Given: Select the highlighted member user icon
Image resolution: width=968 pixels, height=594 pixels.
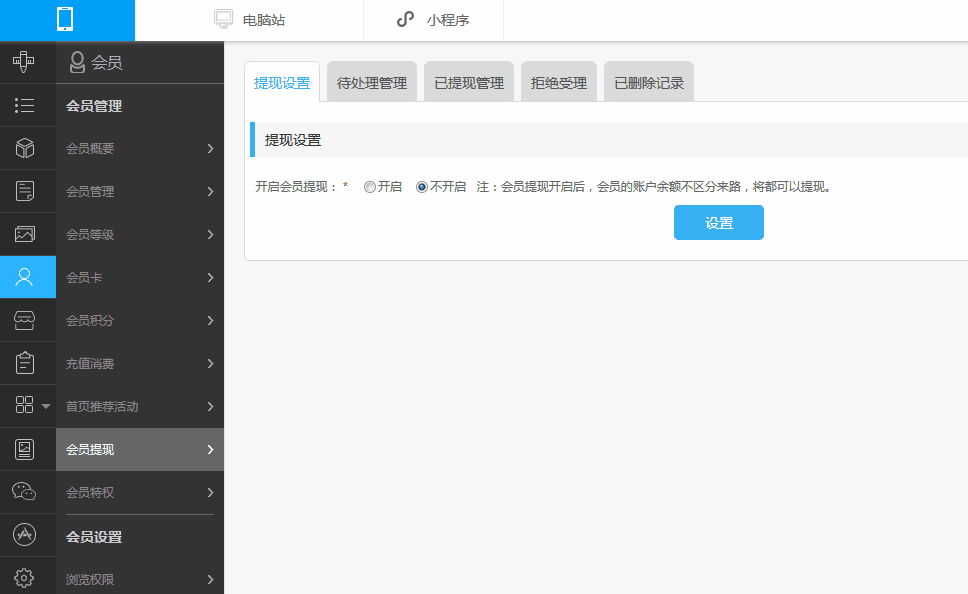Looking at the screenshot, I should coord(25,277).
